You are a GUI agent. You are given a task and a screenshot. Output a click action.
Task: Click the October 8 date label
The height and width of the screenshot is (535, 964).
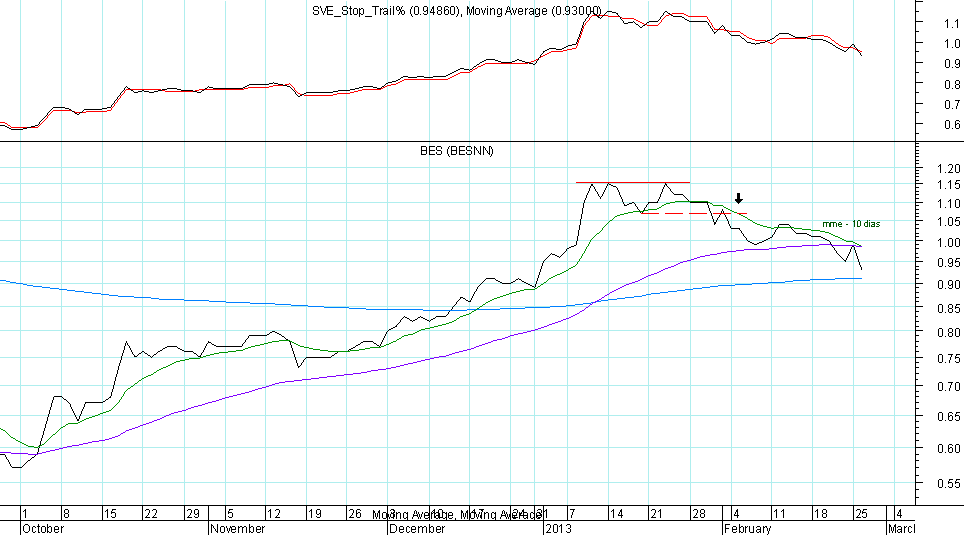coord(66,513)
